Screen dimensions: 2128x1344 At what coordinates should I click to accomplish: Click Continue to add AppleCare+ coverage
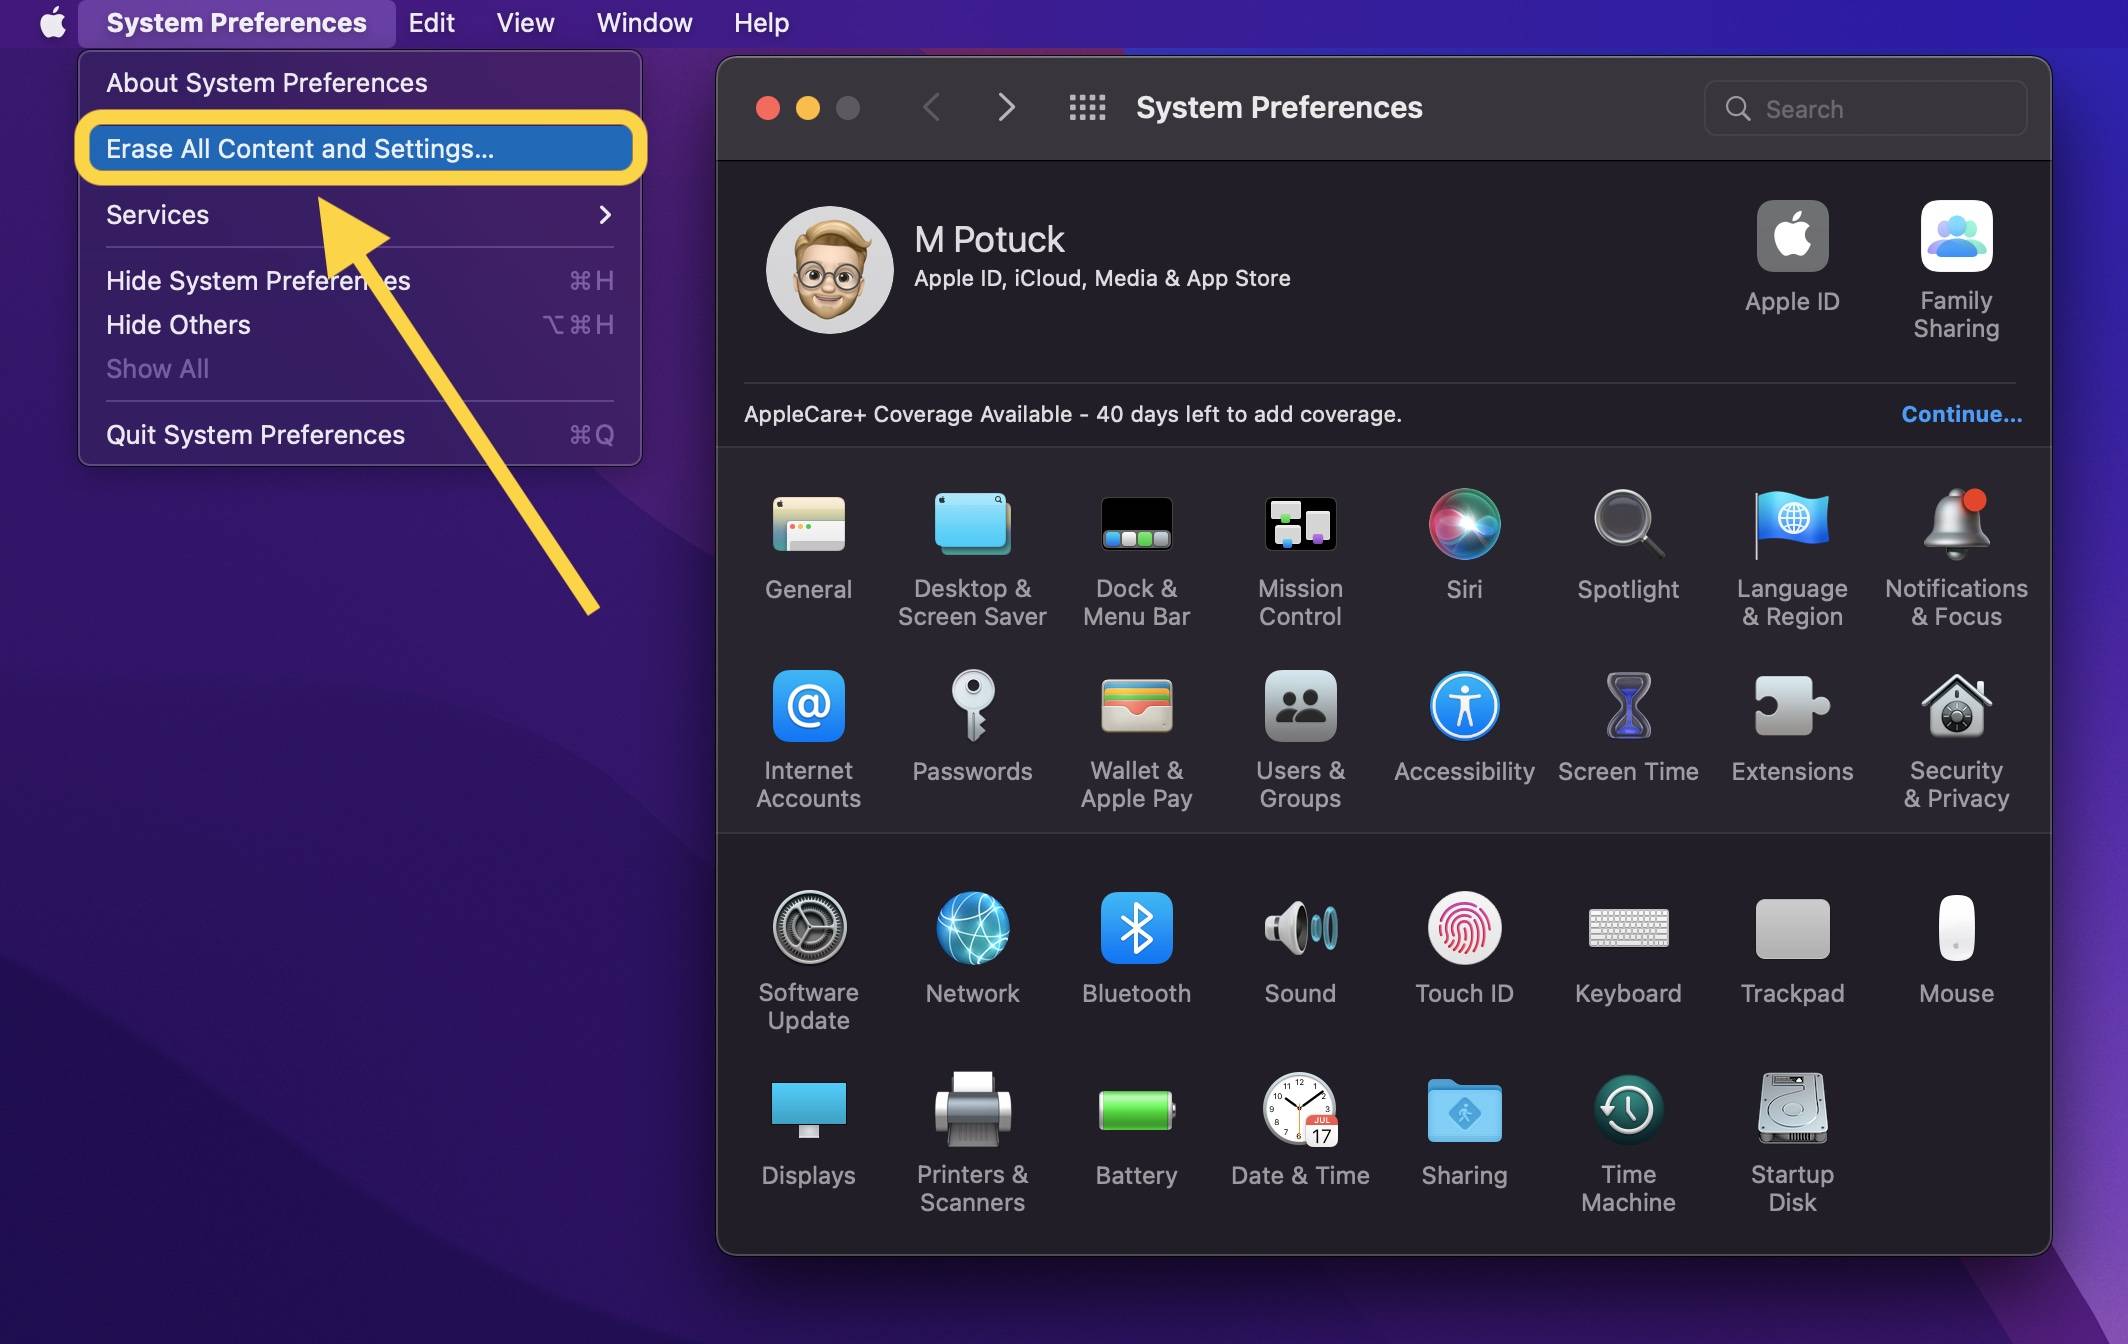tap(1961, 413)
